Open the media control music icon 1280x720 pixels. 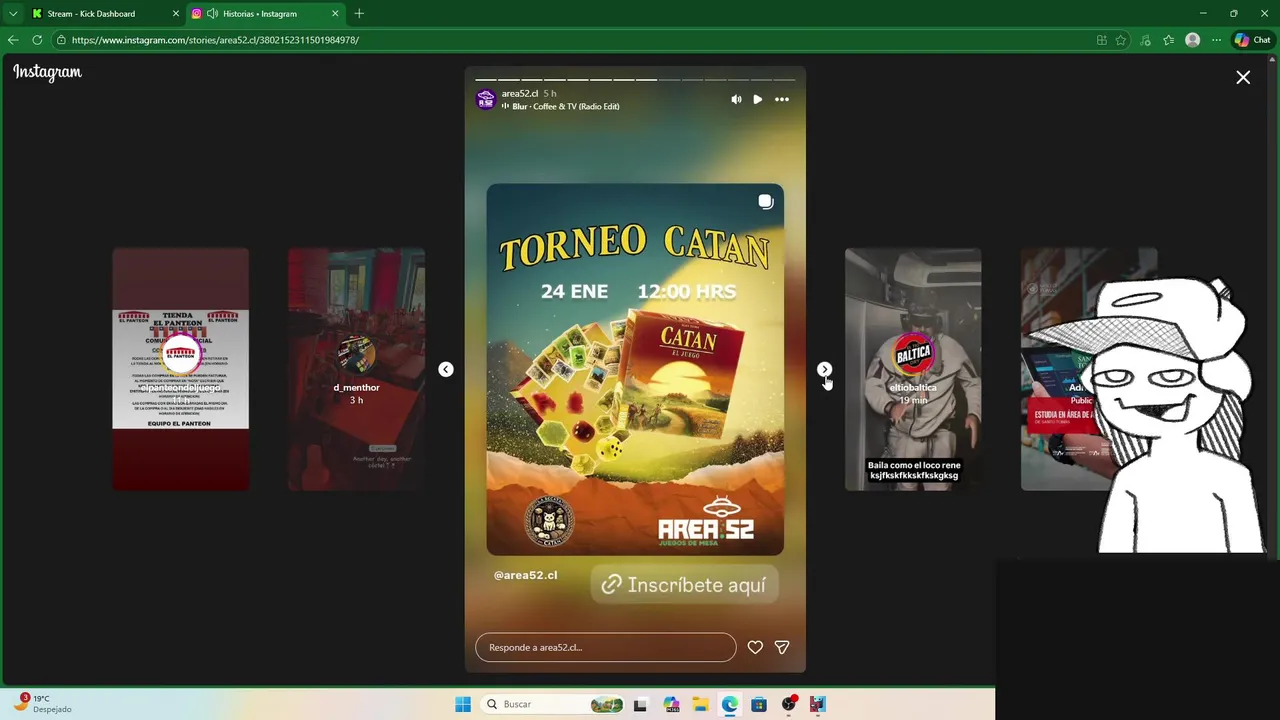tap(1145, 40)
